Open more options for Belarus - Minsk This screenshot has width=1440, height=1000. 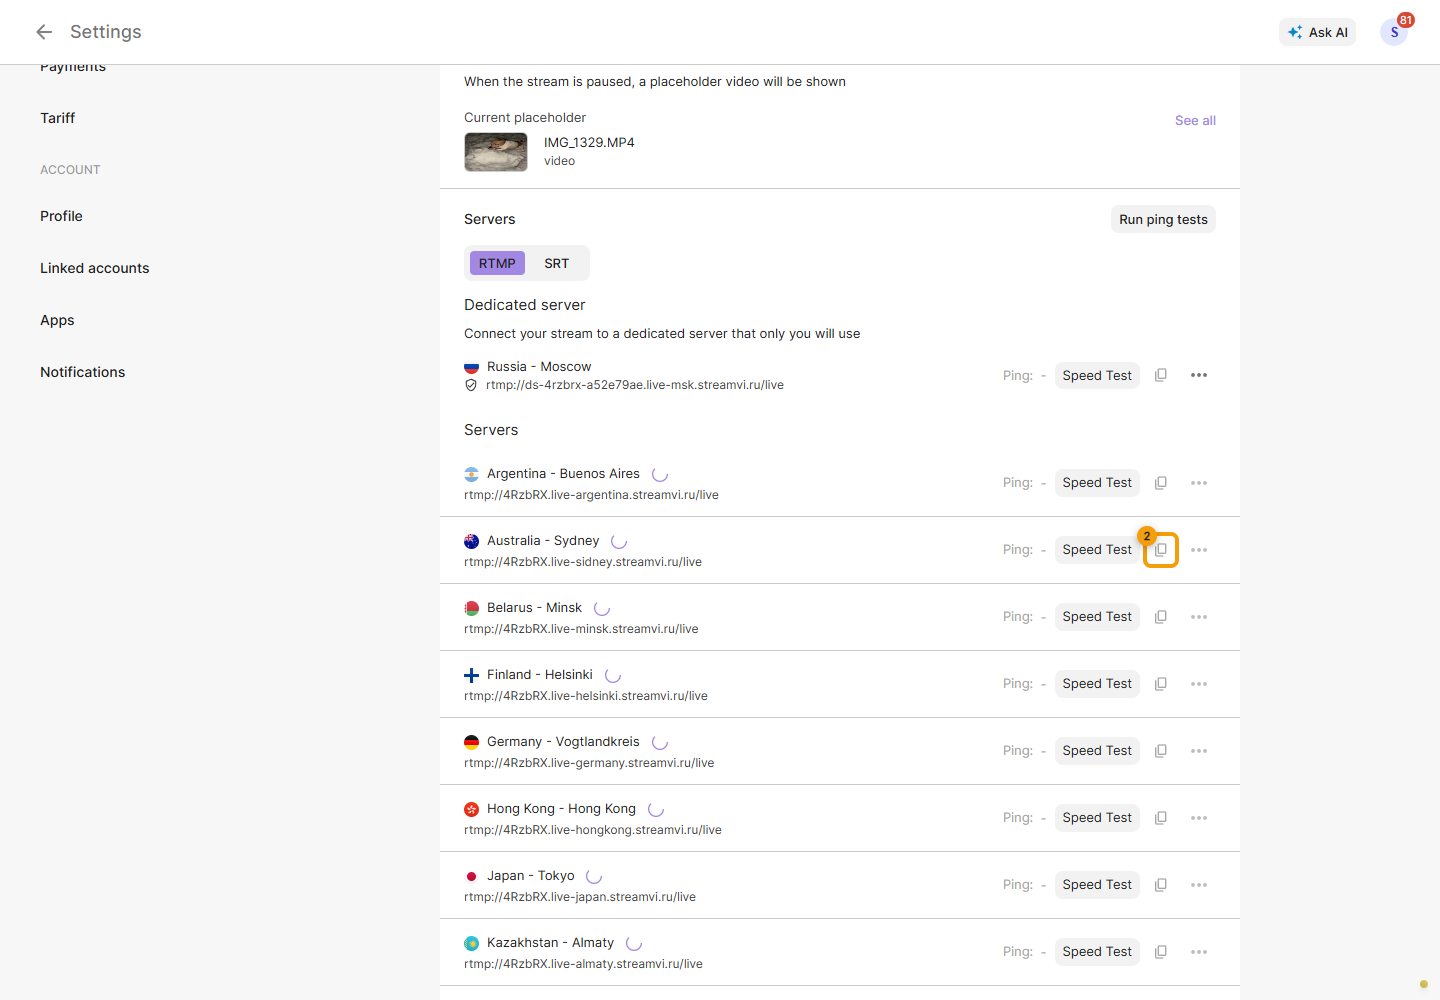[x=1199, y=617]
